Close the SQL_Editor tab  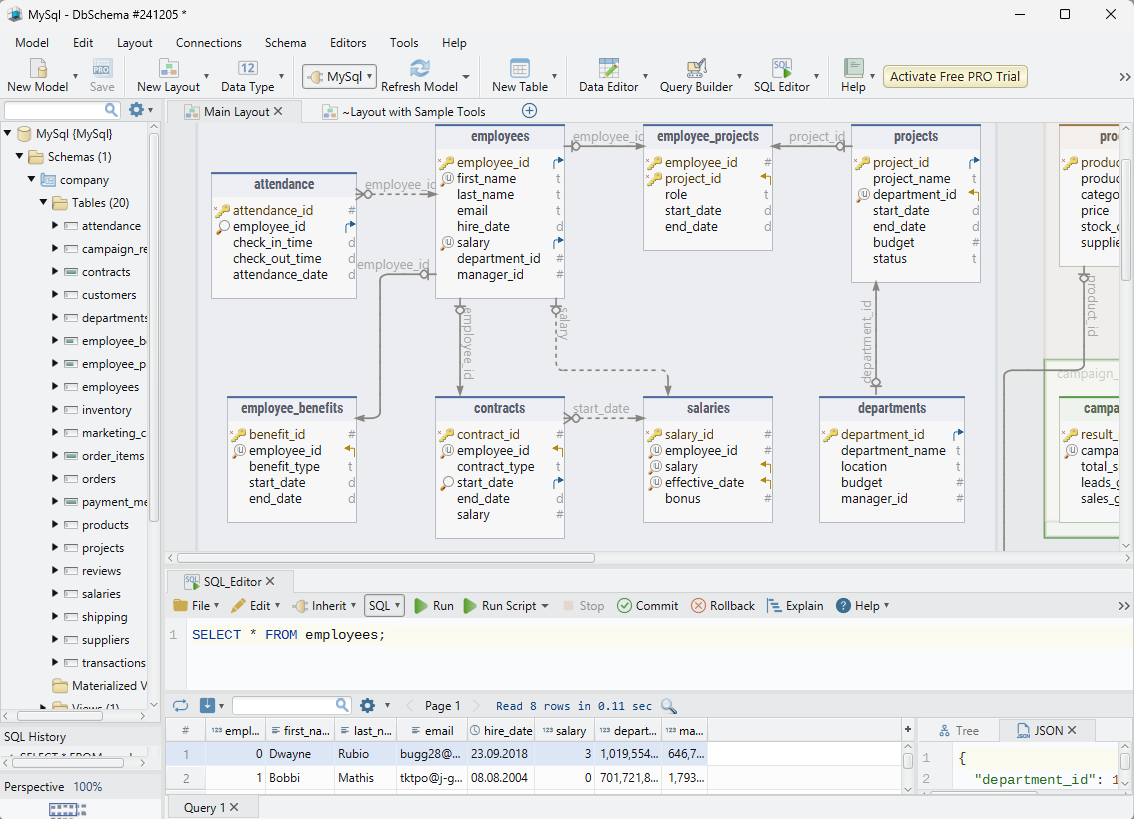pos(270,581)
